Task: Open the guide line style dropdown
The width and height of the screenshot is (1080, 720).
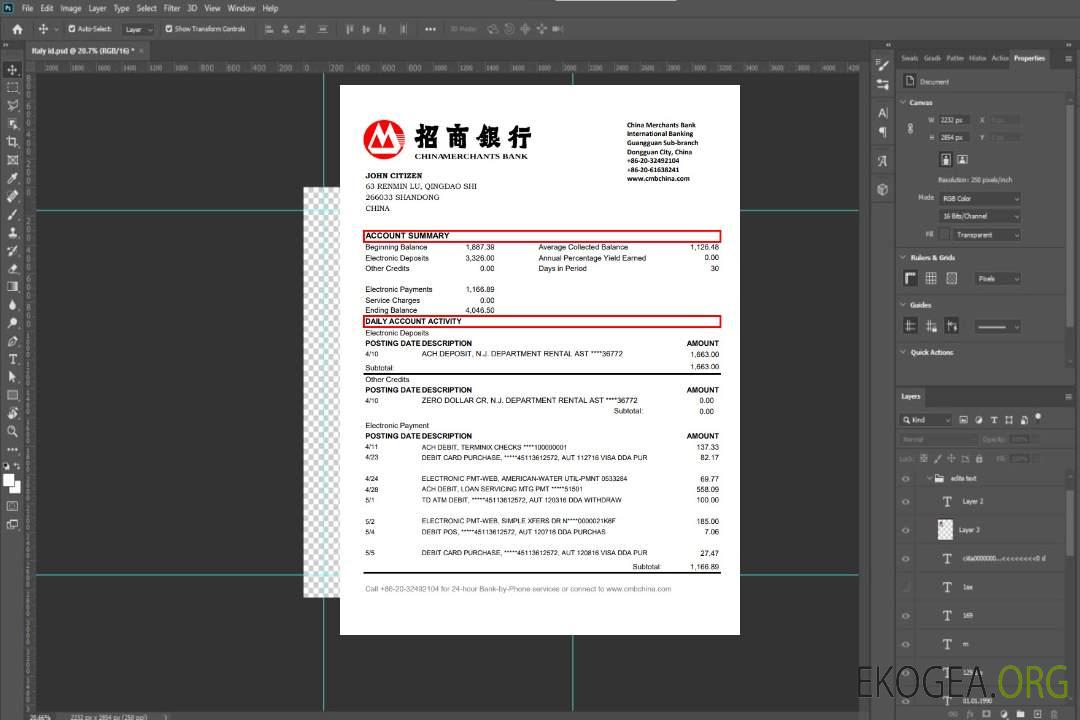Action: coord(998,327)
